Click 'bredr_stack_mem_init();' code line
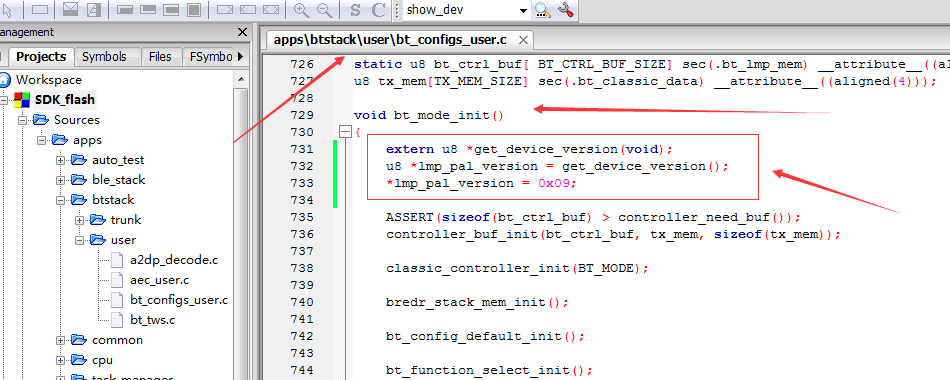Viewport: 950px width, 380px height. point(477,301)
